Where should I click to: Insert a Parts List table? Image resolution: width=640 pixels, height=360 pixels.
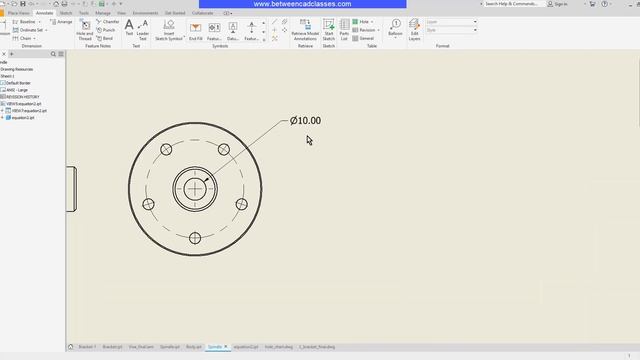pyautogui.click(x=344, y=30)
